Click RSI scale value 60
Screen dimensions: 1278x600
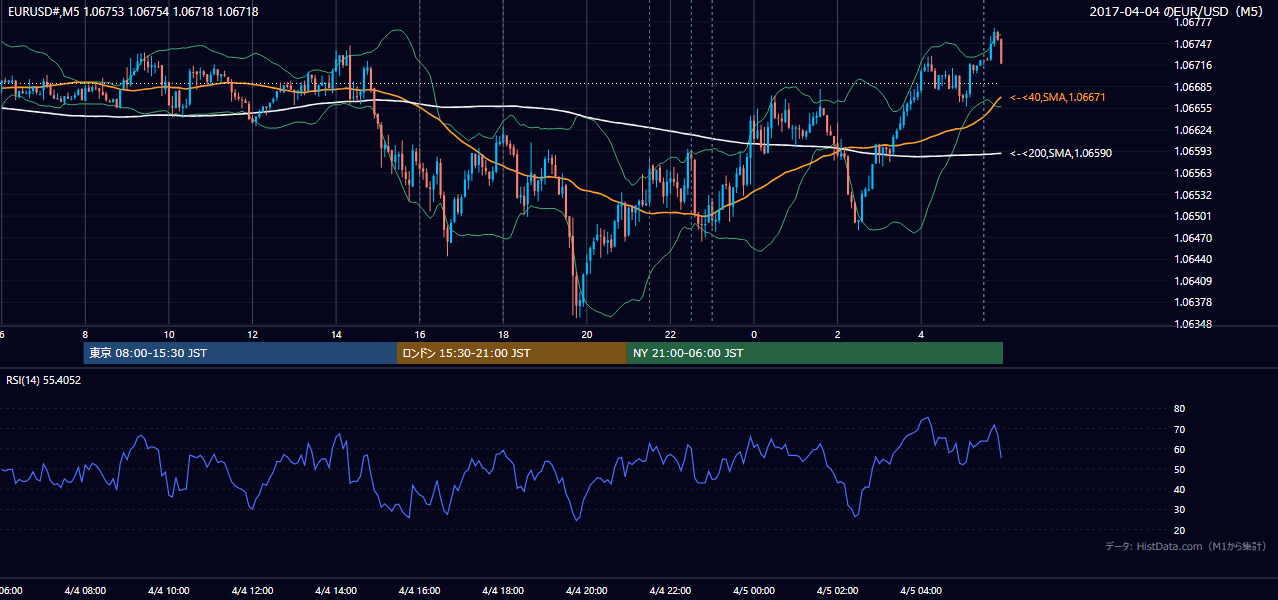[x=1179, y=449]
